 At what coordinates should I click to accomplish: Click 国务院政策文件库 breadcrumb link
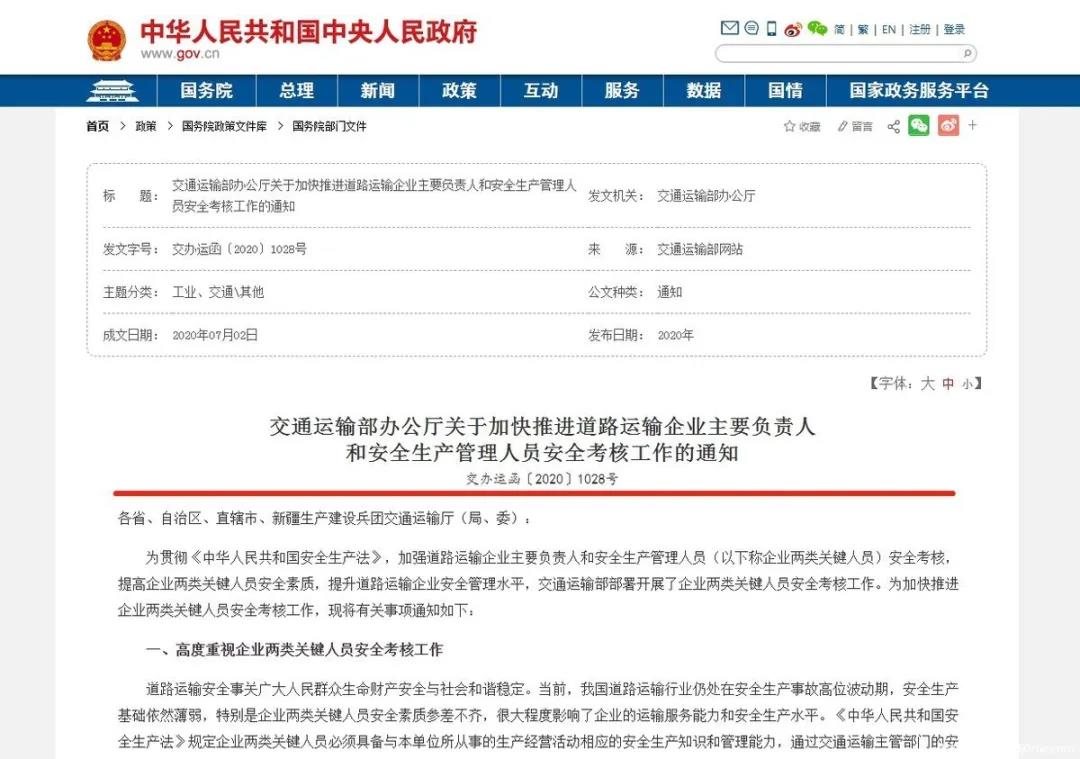pos(224,126)
